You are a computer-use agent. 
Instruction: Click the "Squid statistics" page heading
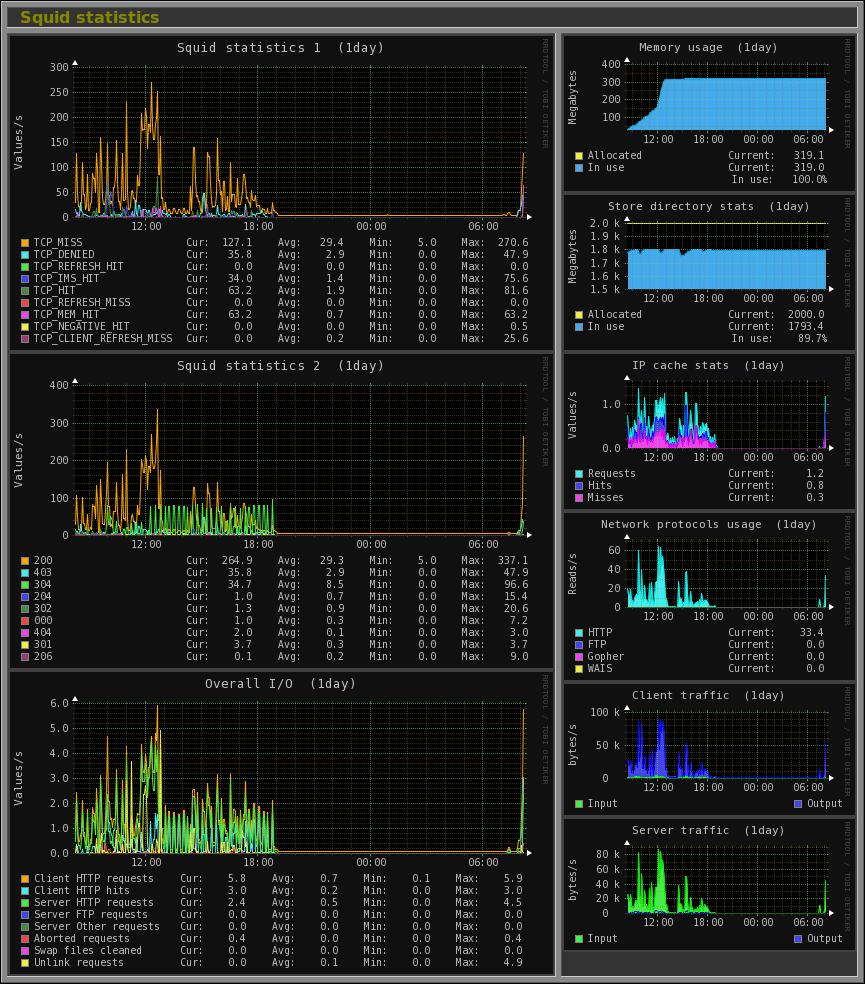coord(90,18)
